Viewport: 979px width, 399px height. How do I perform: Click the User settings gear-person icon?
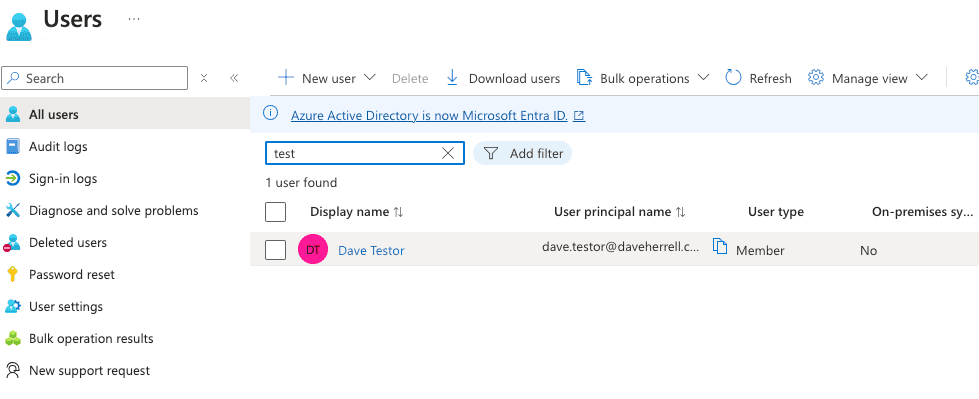(12, 307)
